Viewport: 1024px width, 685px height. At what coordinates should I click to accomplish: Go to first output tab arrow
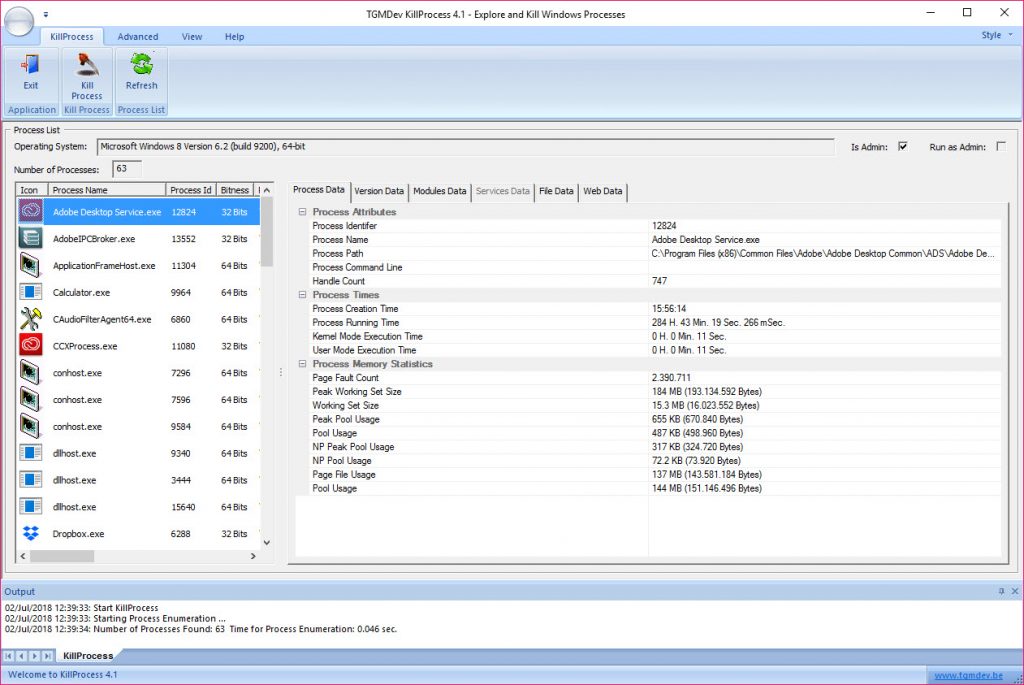pyautogui.click(x=8, y=656)
